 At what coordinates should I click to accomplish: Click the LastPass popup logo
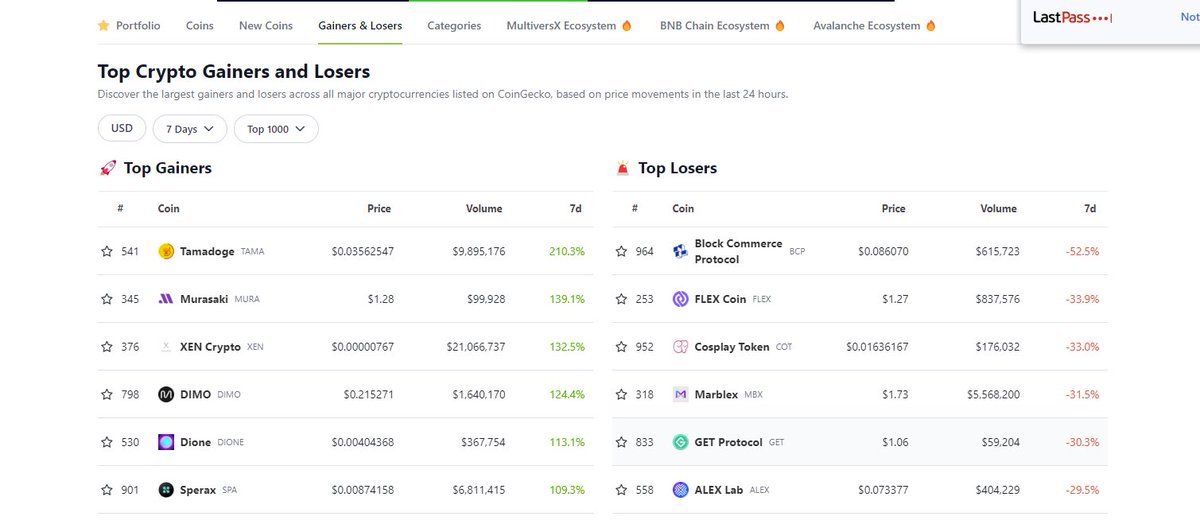(x=1073, y=18)
